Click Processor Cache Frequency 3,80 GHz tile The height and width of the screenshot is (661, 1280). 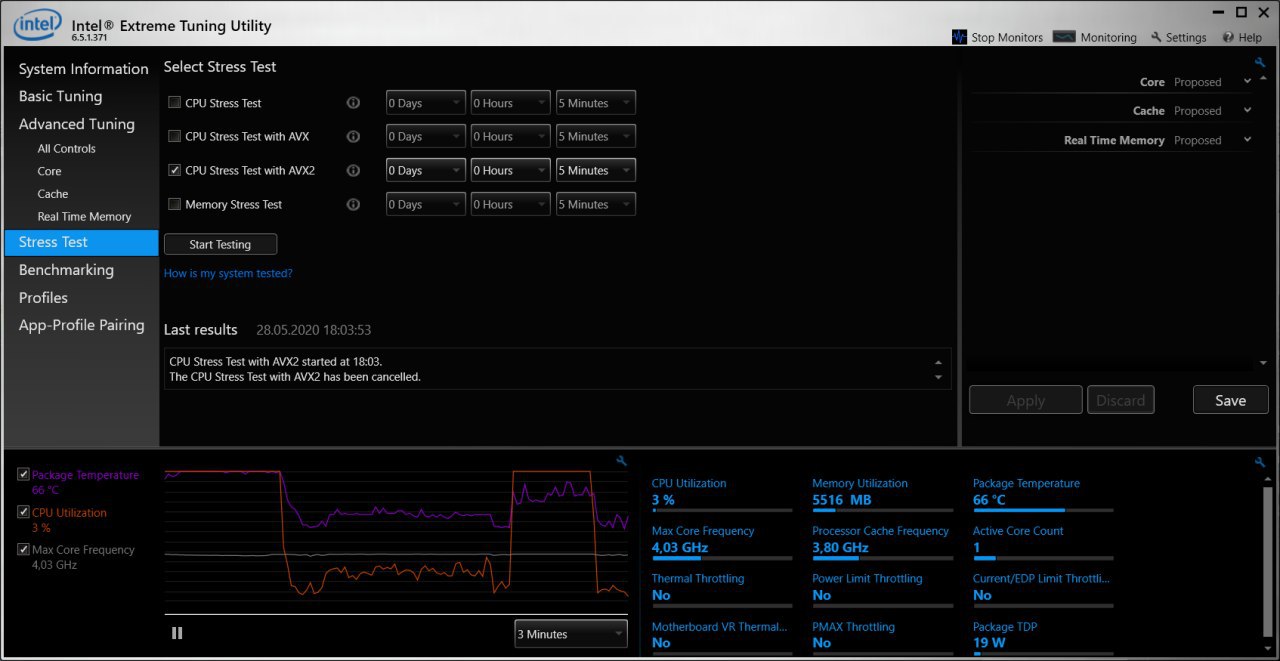pos(882,542)
